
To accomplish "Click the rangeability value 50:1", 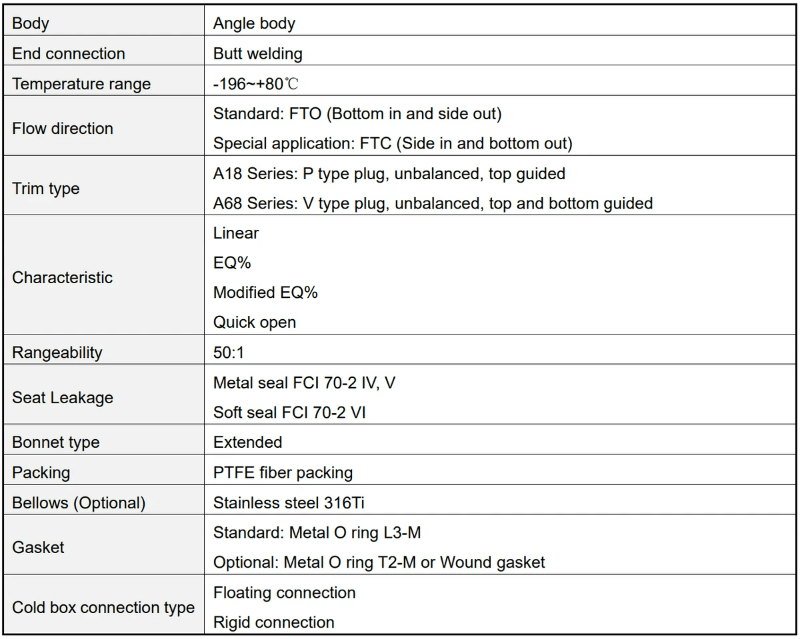I will point(228,352).
